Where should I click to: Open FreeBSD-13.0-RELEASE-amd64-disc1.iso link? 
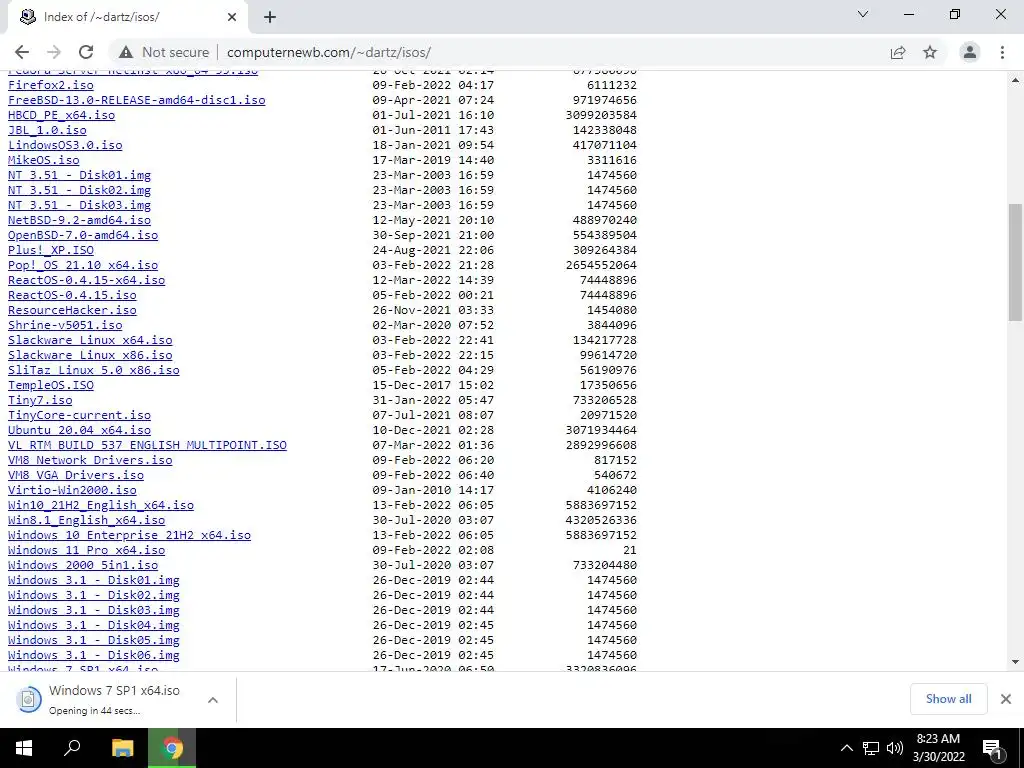136,100
